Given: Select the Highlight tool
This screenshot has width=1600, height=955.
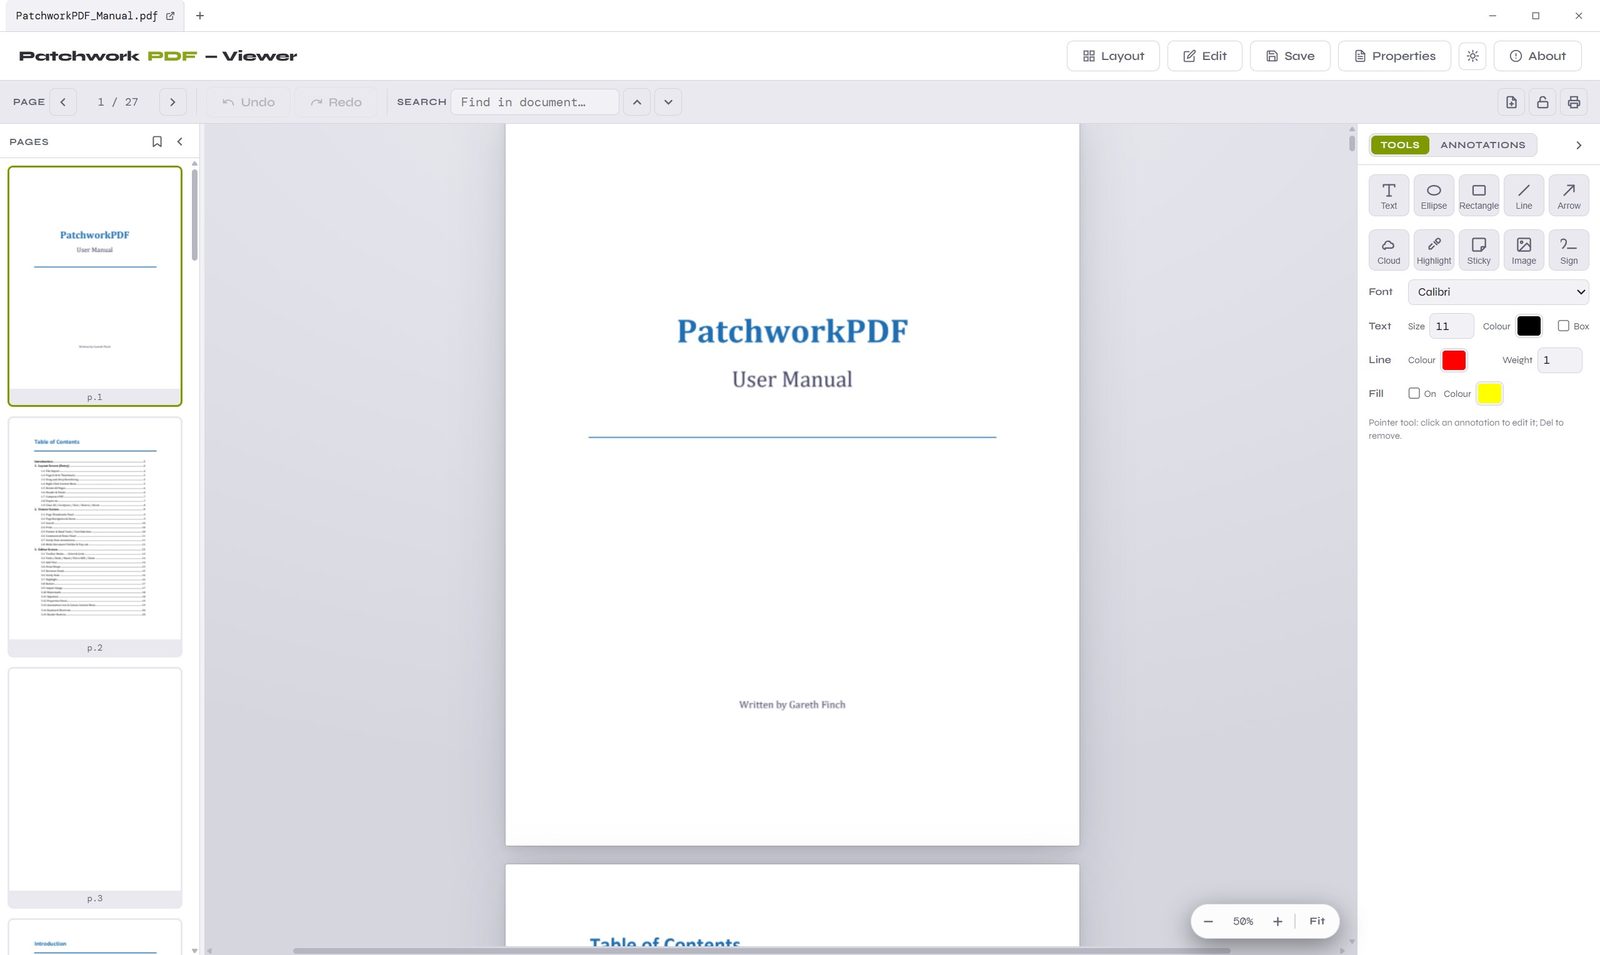Looking at the screenshot, I should pyautogui.click(x=1434, y=250).
